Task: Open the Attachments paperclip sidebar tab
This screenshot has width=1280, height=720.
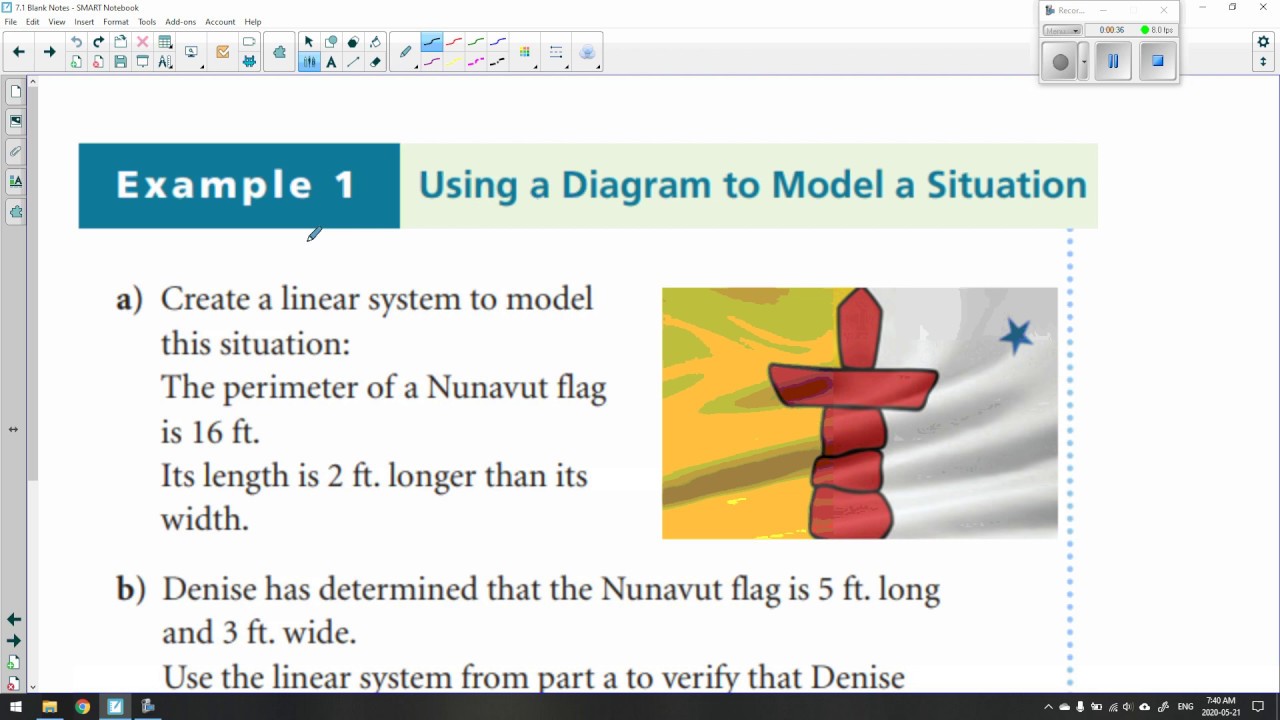Action: tap(16, 151)
